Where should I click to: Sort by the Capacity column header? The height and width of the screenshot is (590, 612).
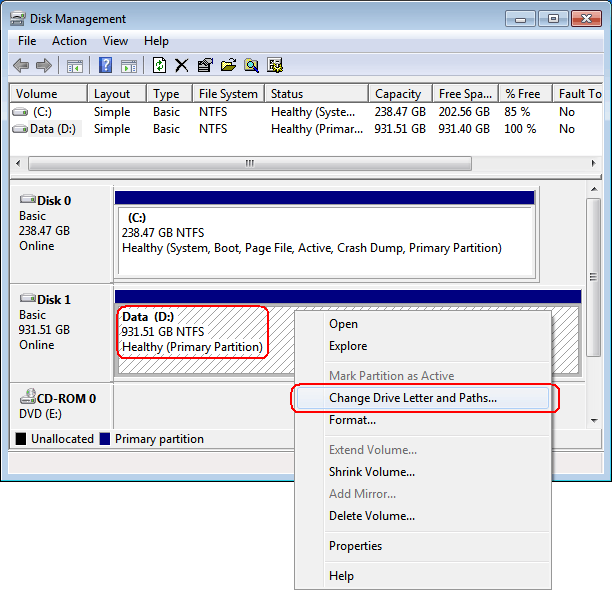398,94
